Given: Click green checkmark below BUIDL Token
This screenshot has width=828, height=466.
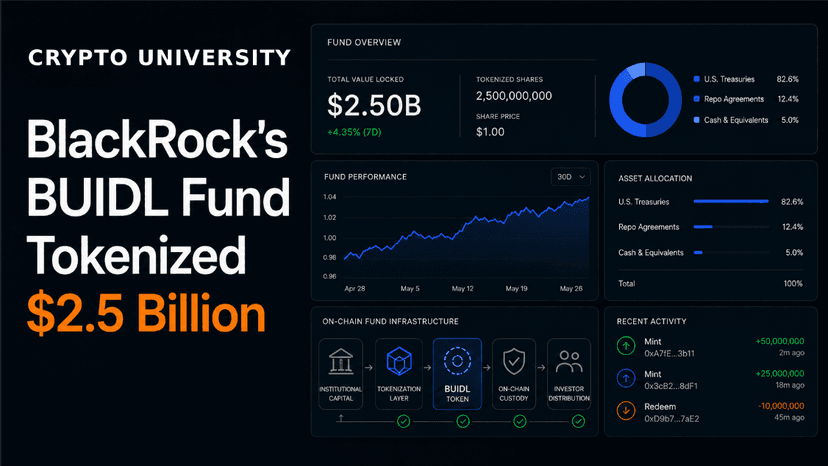Looking at the screenshot, I should click(x=463, y=421).
